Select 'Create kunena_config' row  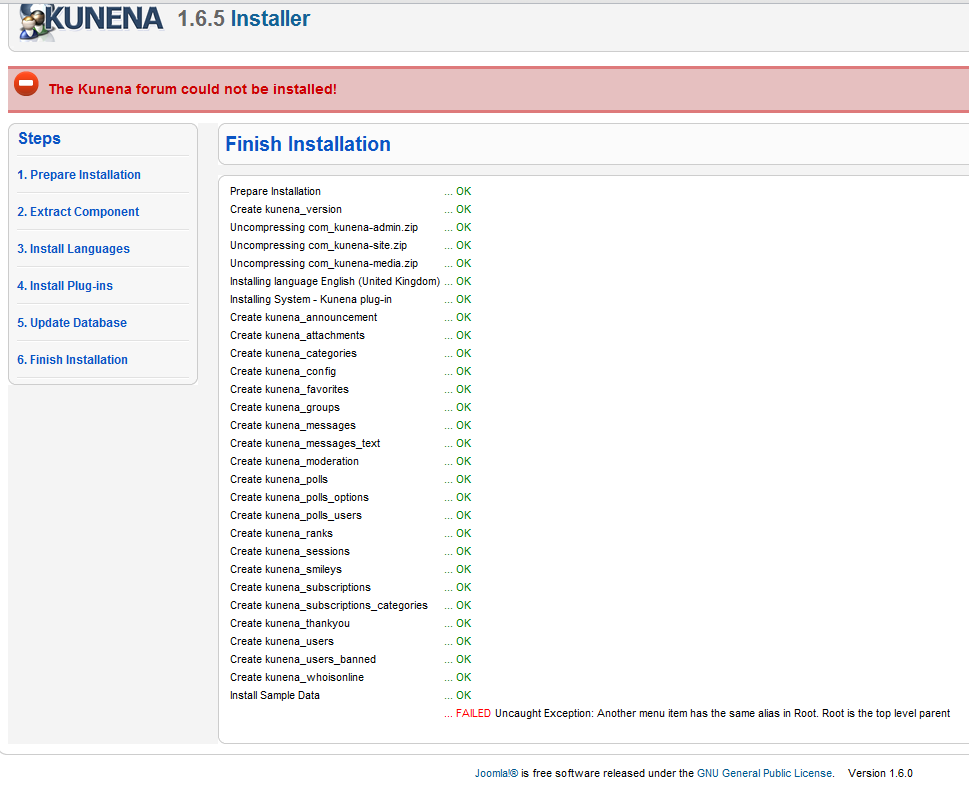point(350,371)
